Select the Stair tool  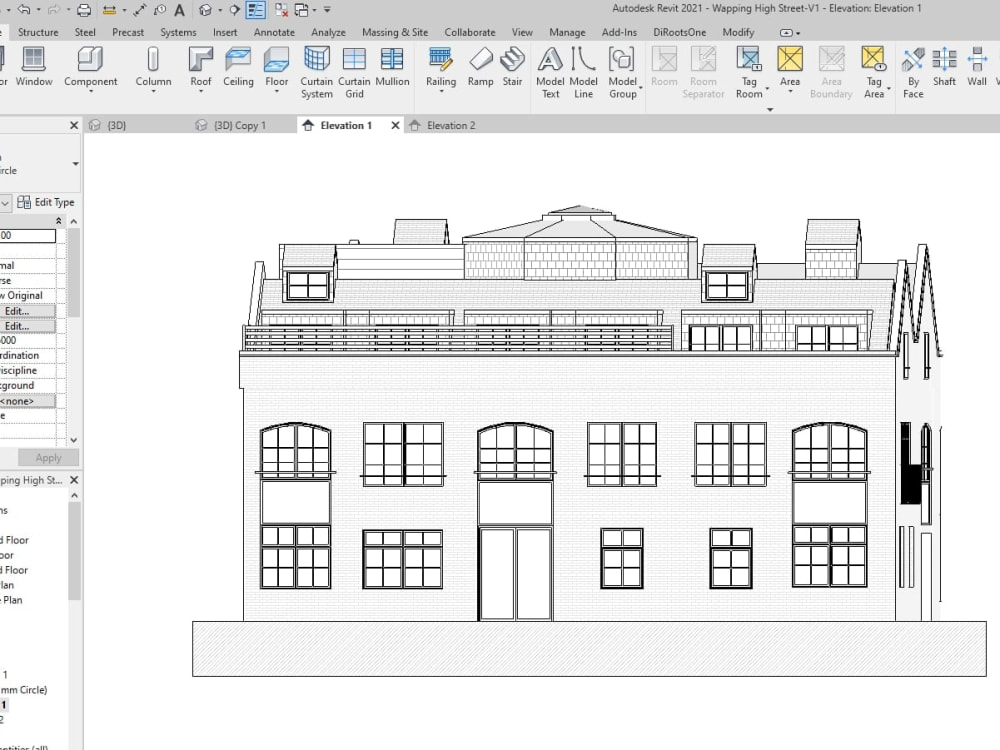pos(512,67)
